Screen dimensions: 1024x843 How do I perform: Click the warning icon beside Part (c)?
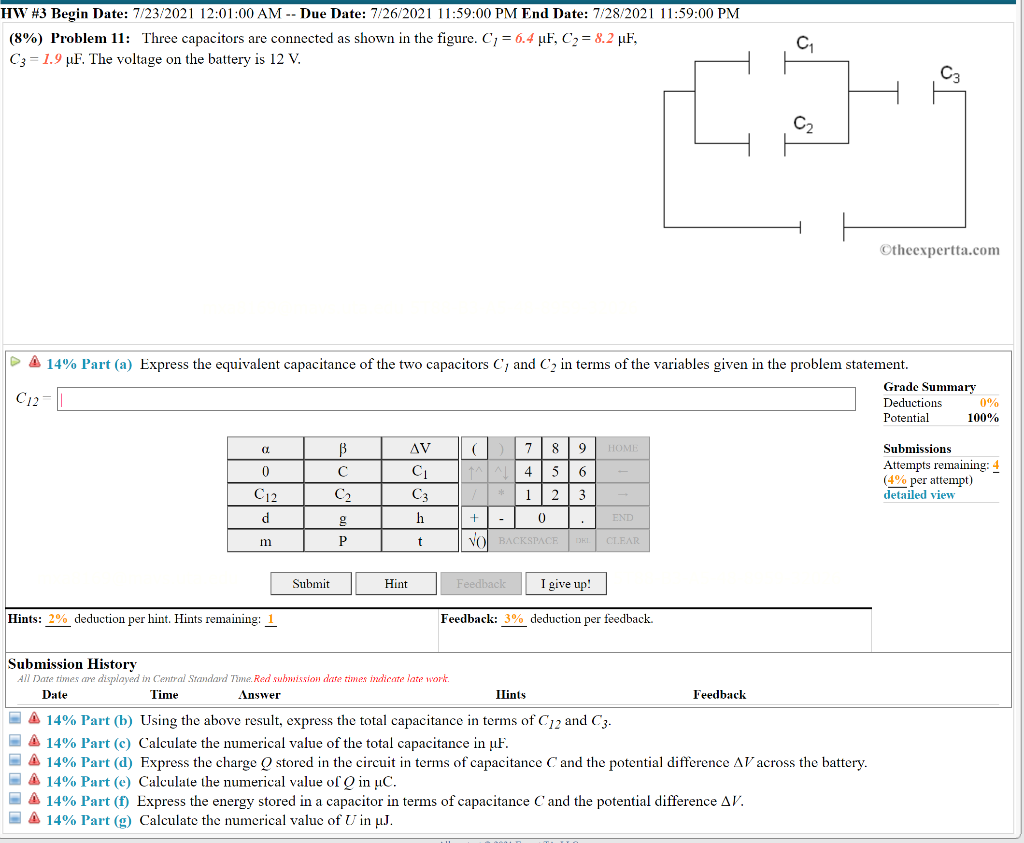click(35, 740)
